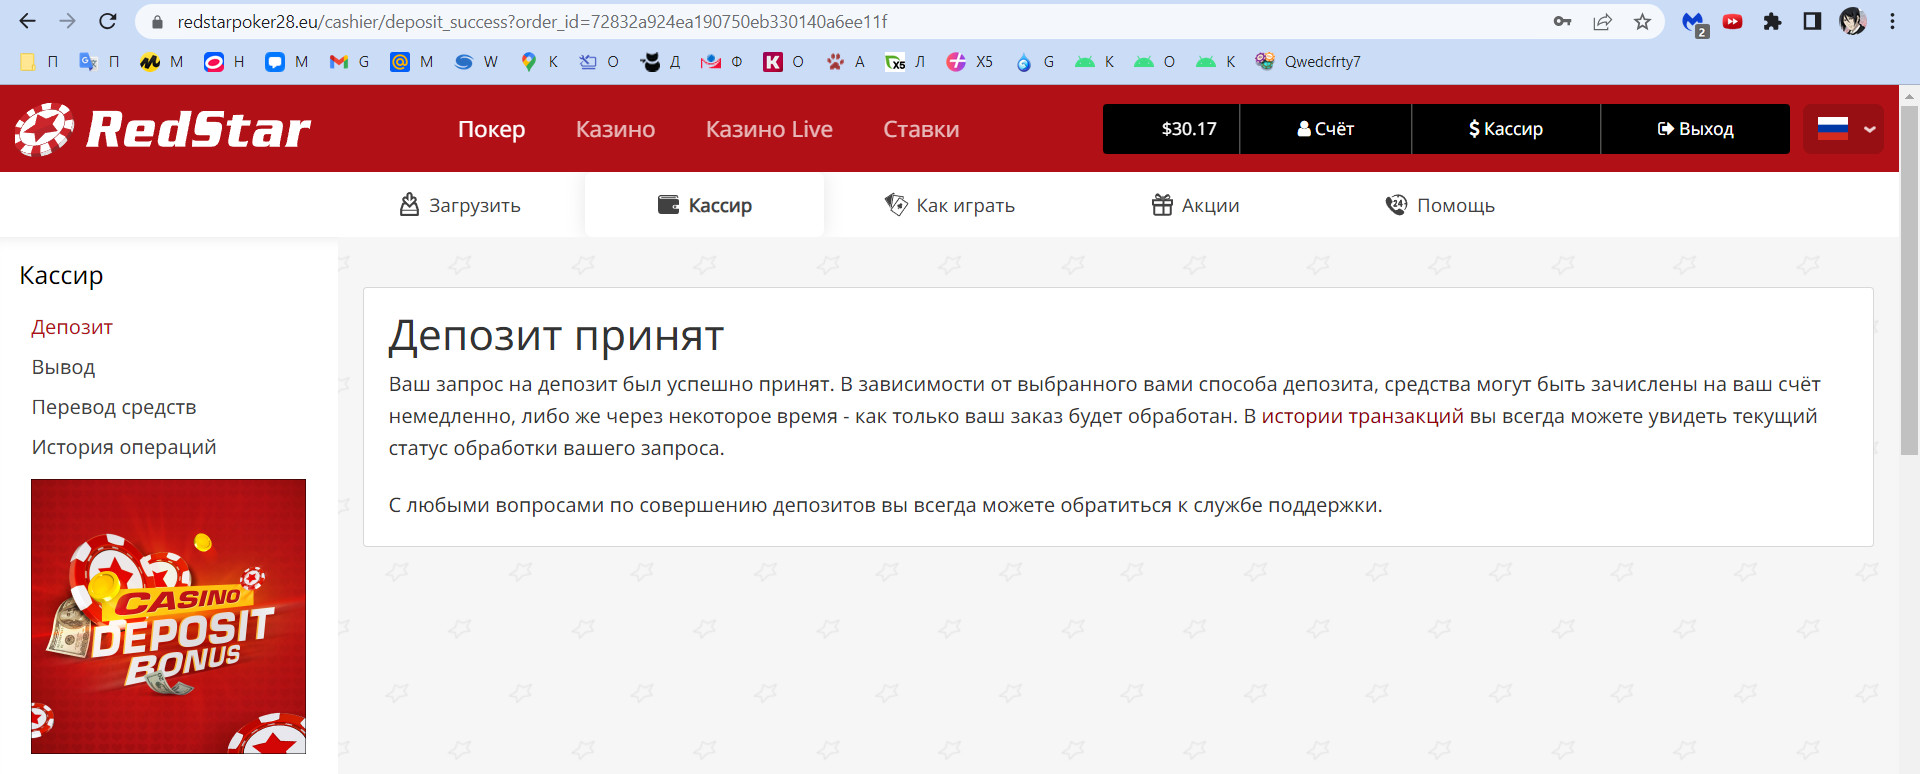1920x774 pixels.
Task: Click the red YouTube-style extension icon
Action: click(1733, 21)
